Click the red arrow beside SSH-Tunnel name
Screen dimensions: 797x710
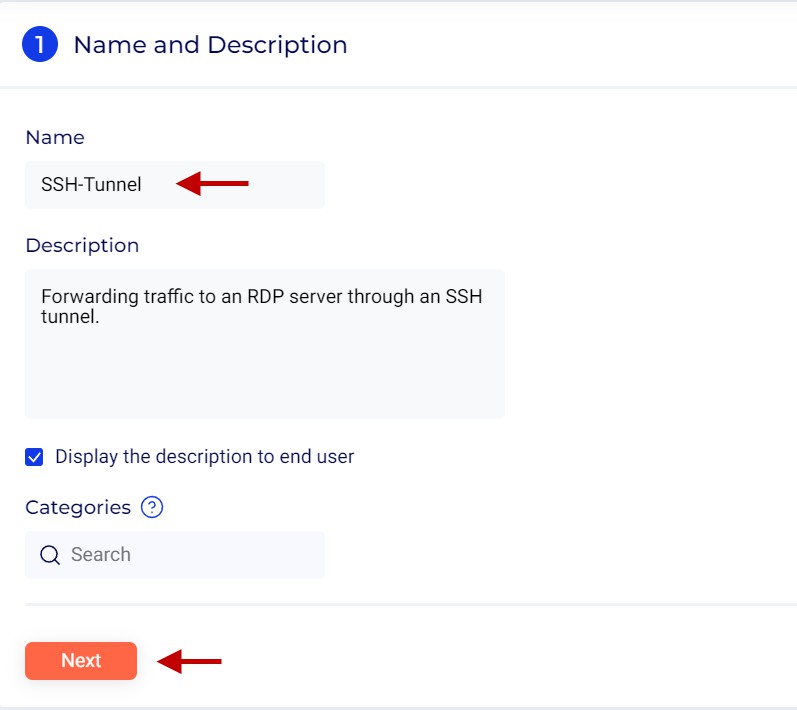pos(212,184)
